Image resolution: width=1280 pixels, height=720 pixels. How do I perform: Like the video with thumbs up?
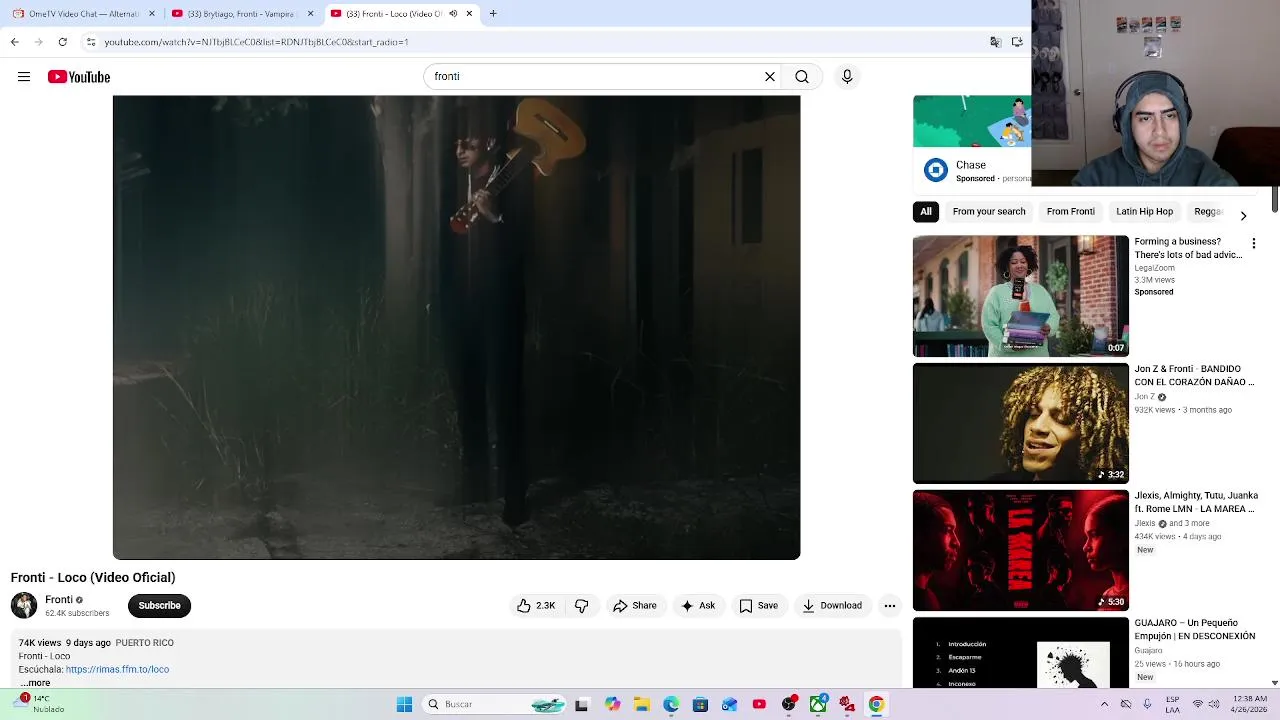536,605
